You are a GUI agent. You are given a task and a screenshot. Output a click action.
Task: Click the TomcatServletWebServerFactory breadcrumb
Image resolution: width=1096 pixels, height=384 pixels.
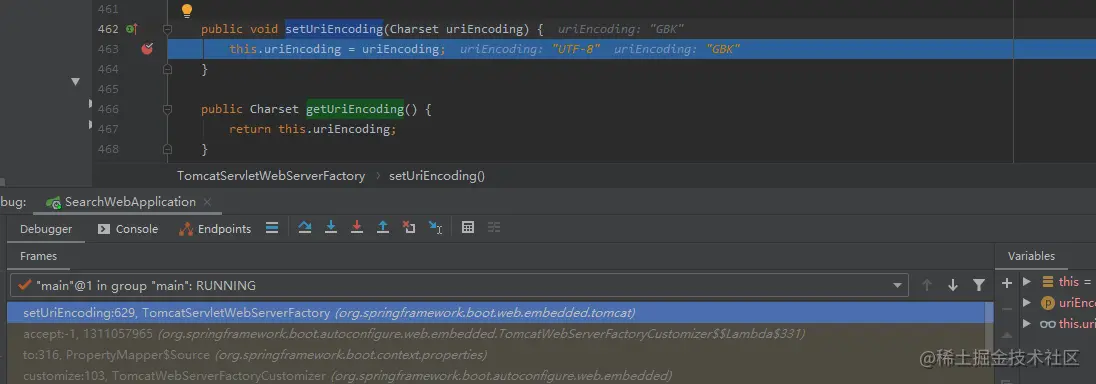click(x=271, y=176)
